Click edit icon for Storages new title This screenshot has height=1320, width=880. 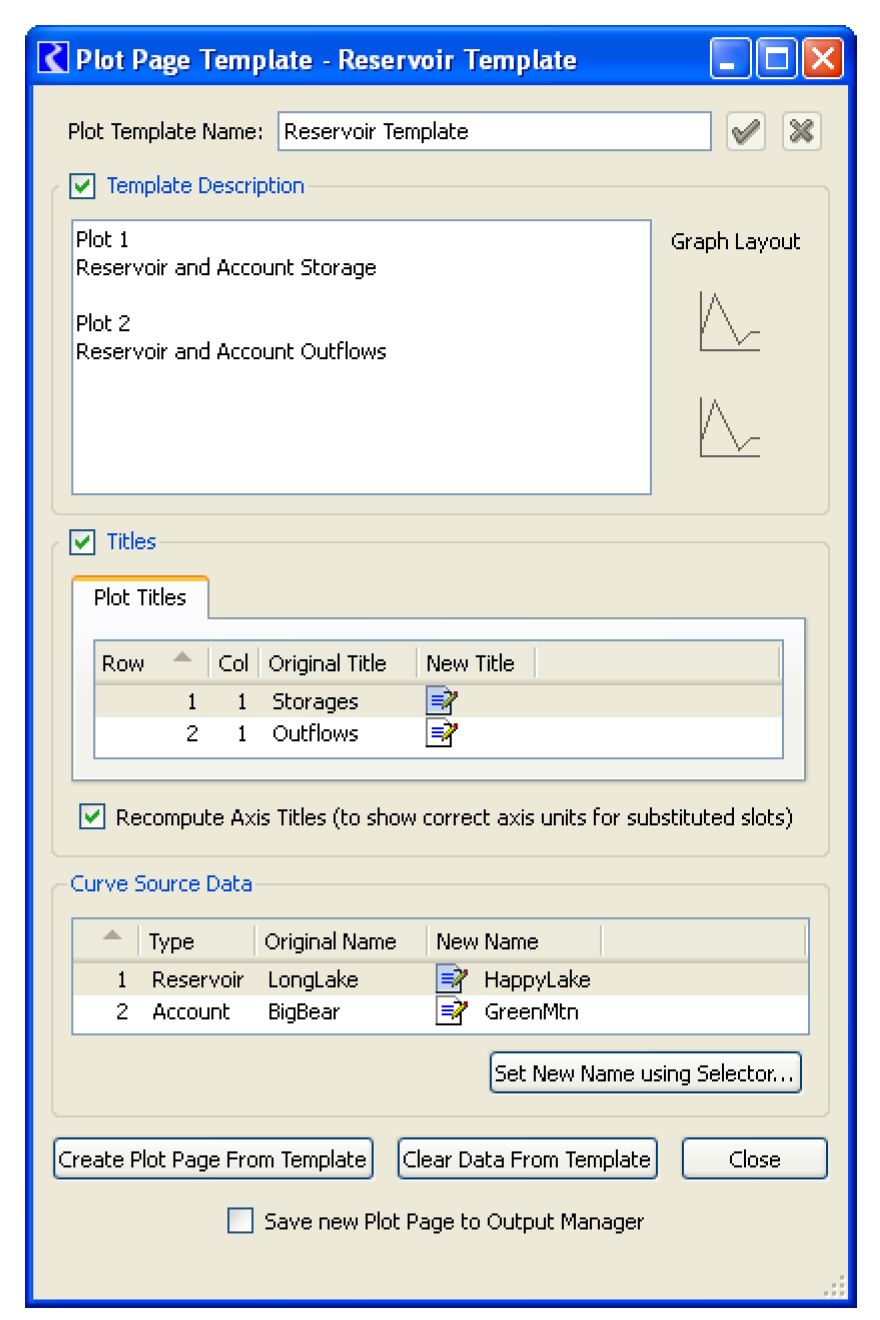[x=441, y=701]
